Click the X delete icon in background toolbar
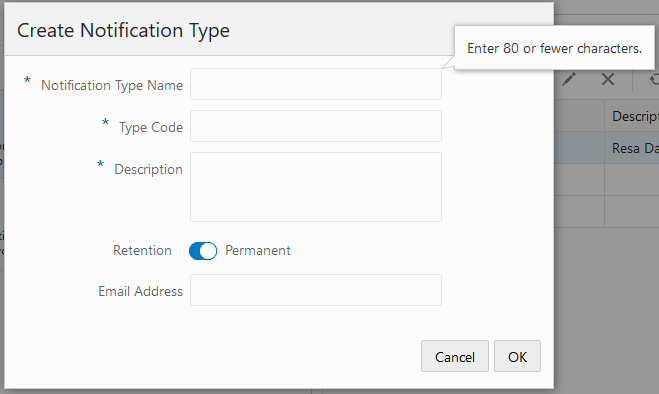 [x=608, y=79]
